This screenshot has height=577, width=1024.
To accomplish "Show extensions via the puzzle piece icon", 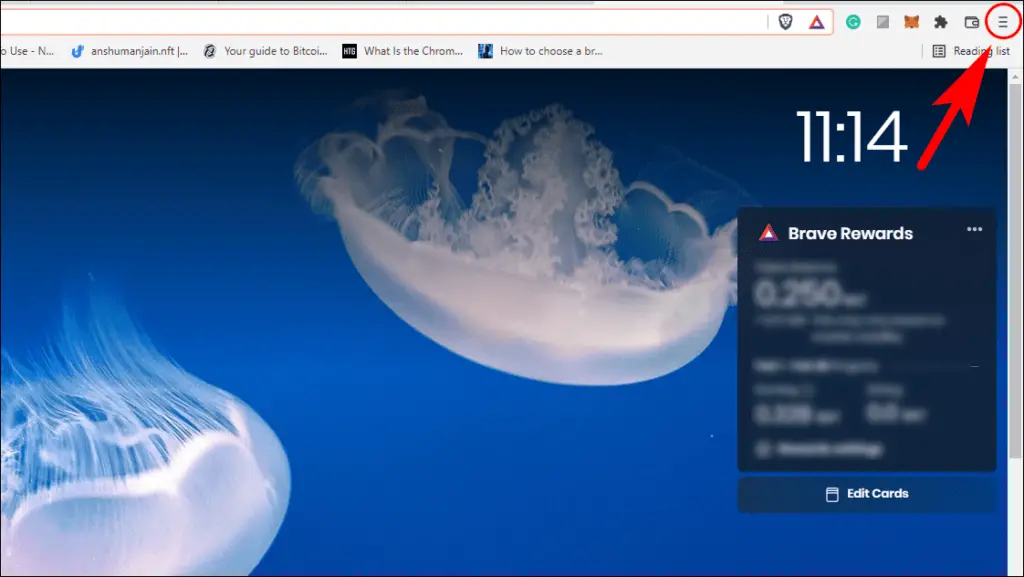I will point(940,22).
